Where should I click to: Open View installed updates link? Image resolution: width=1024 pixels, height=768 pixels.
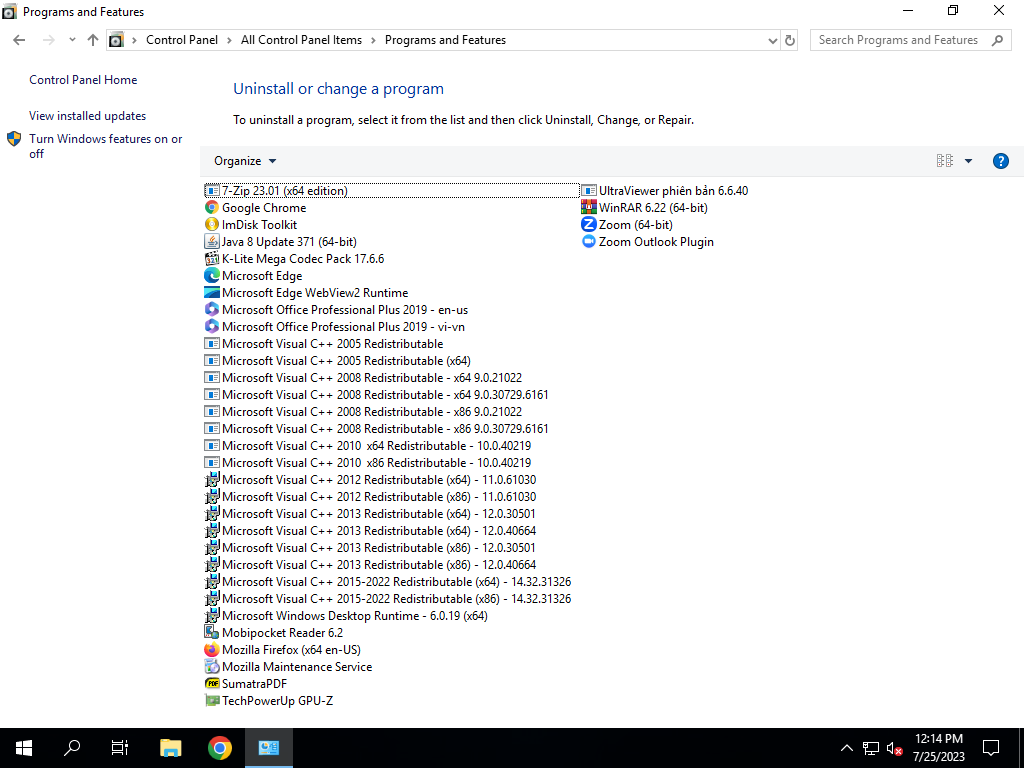88,116
